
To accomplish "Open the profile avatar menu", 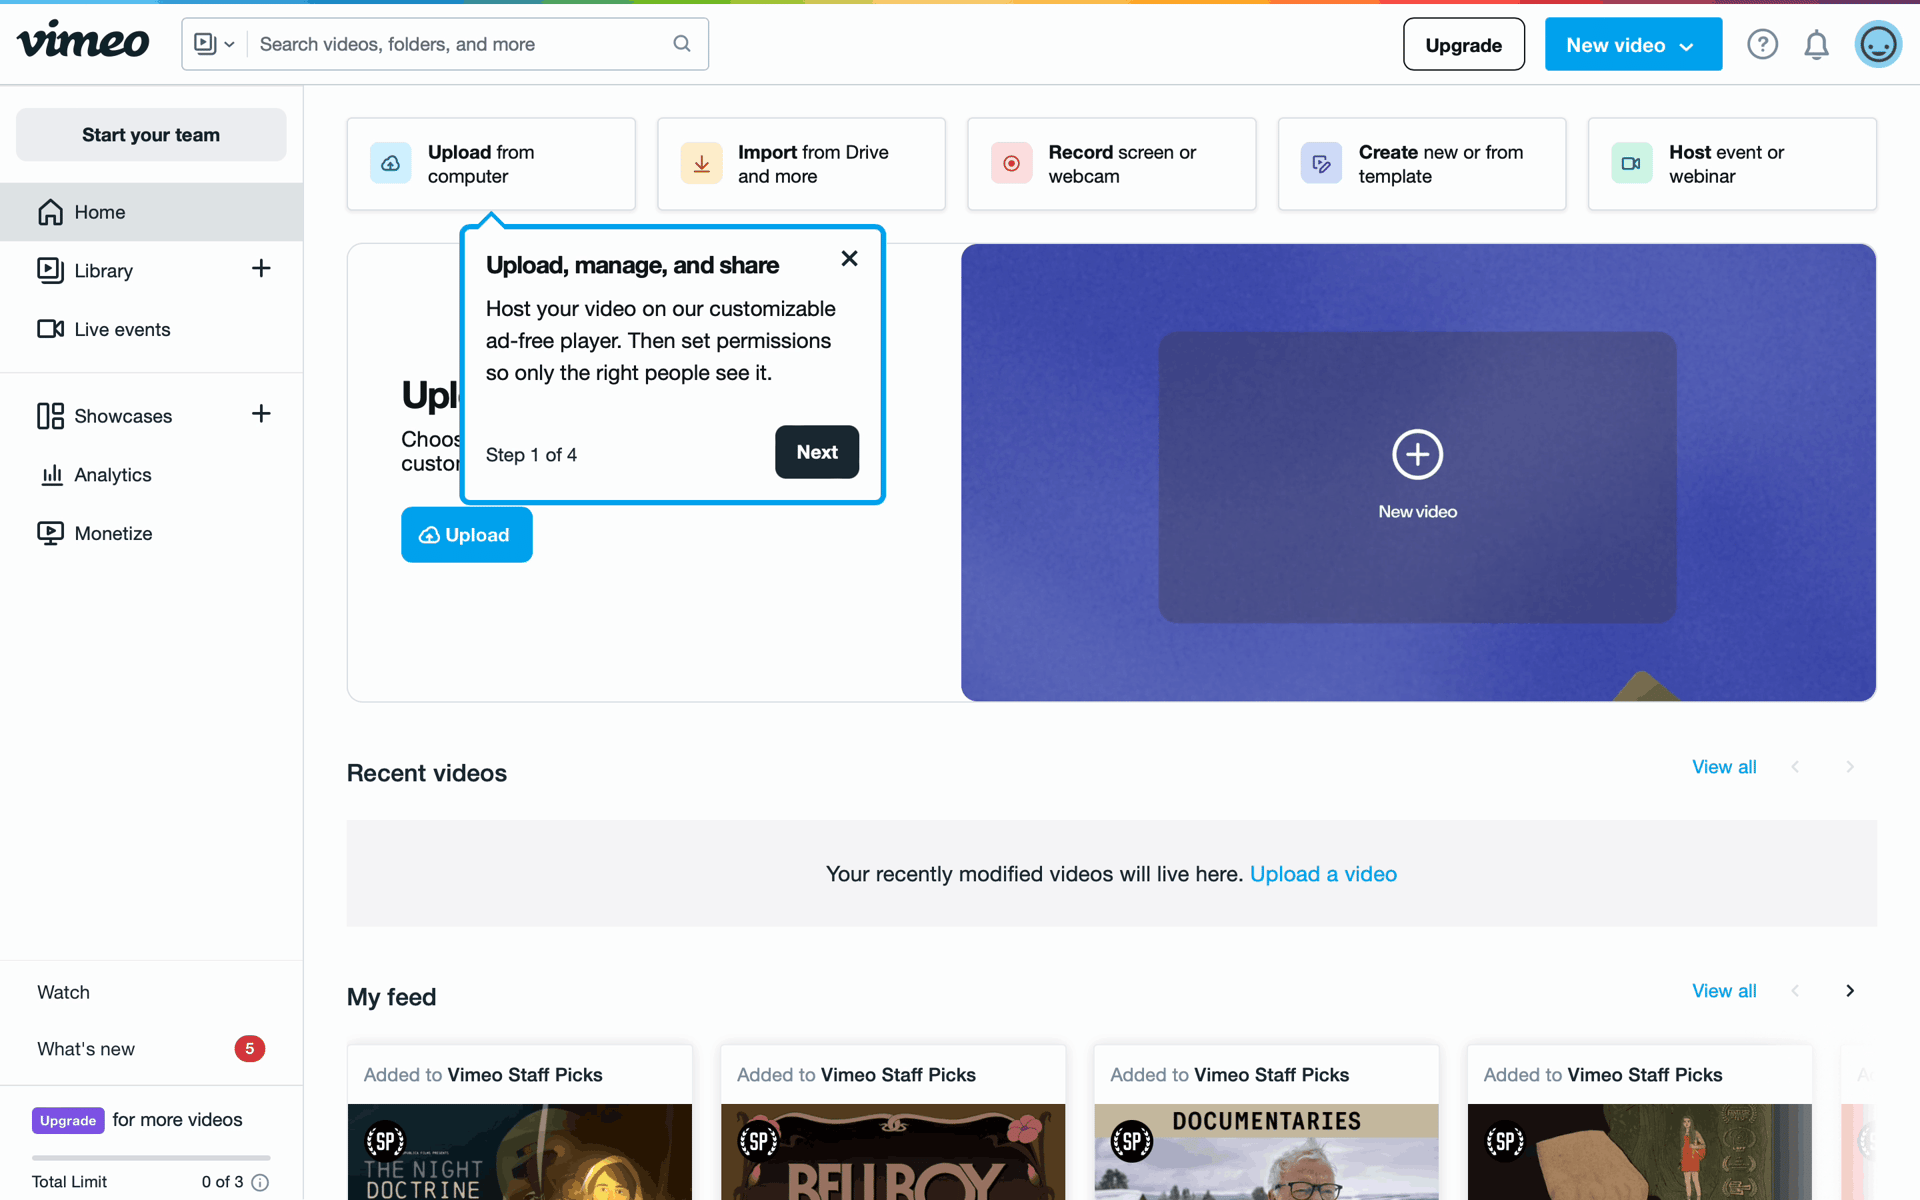I will (1878, 44).
